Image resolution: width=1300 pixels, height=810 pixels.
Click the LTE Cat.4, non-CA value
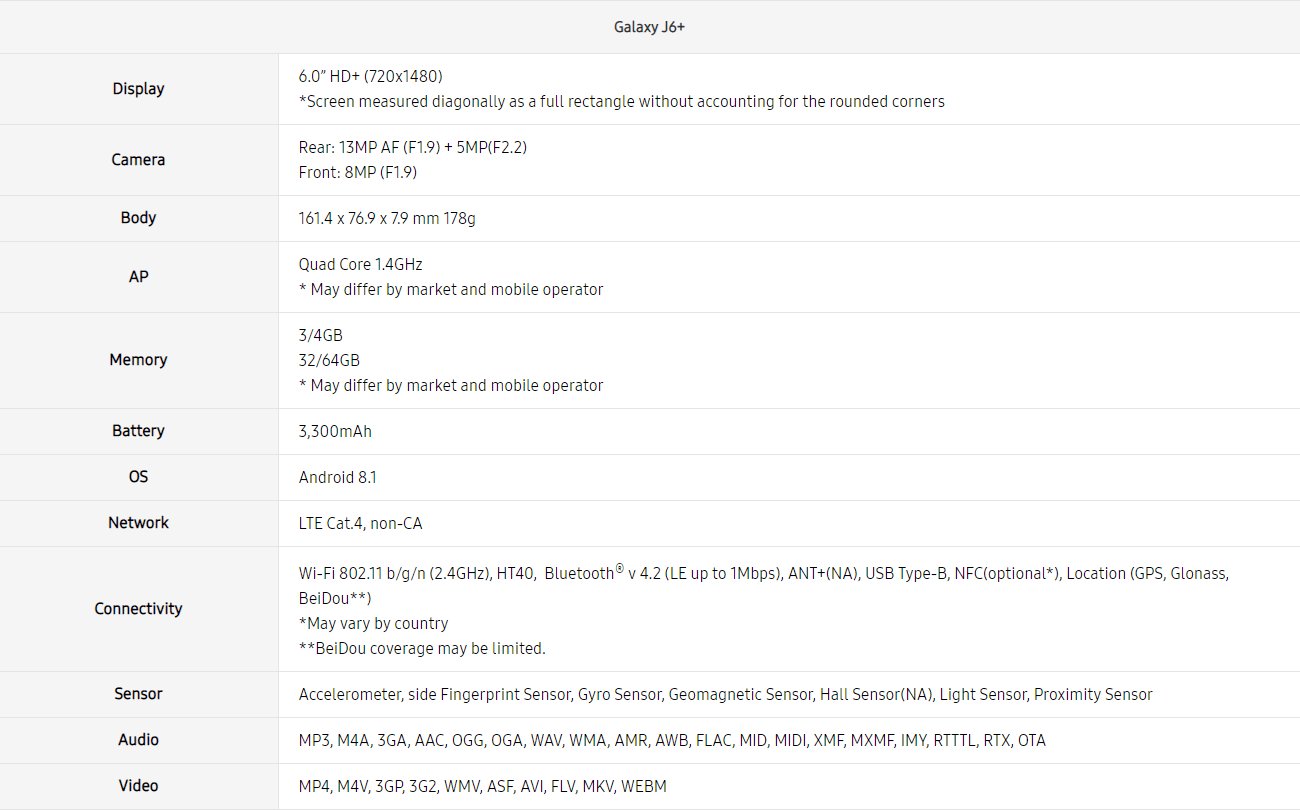360,523
